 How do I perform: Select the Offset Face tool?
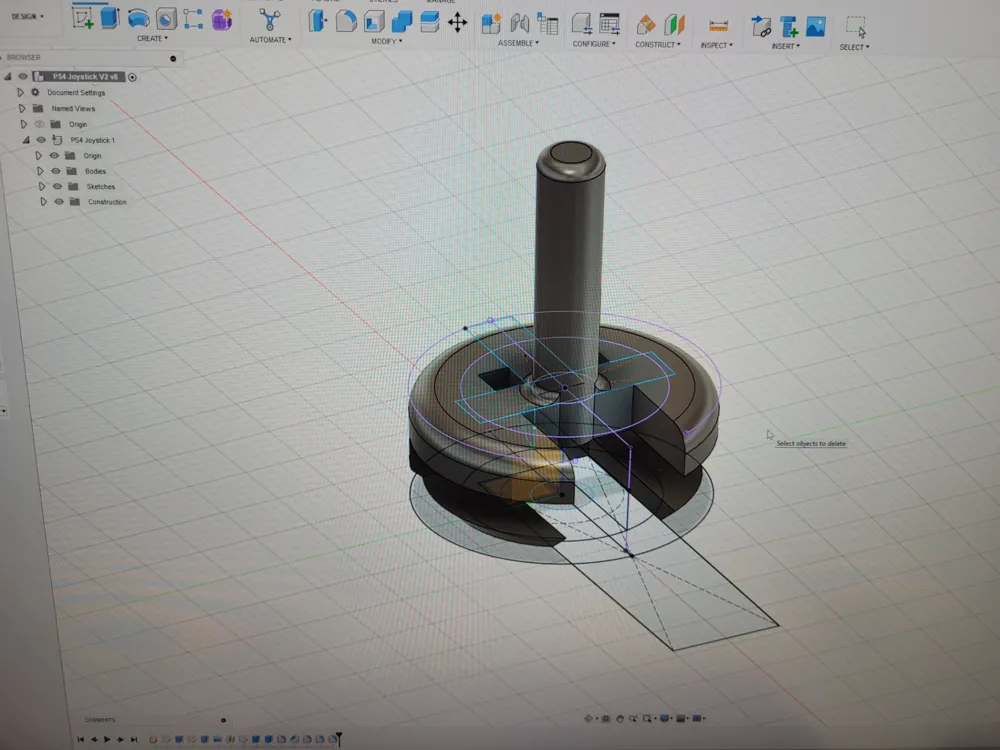(x=430, y=22)
